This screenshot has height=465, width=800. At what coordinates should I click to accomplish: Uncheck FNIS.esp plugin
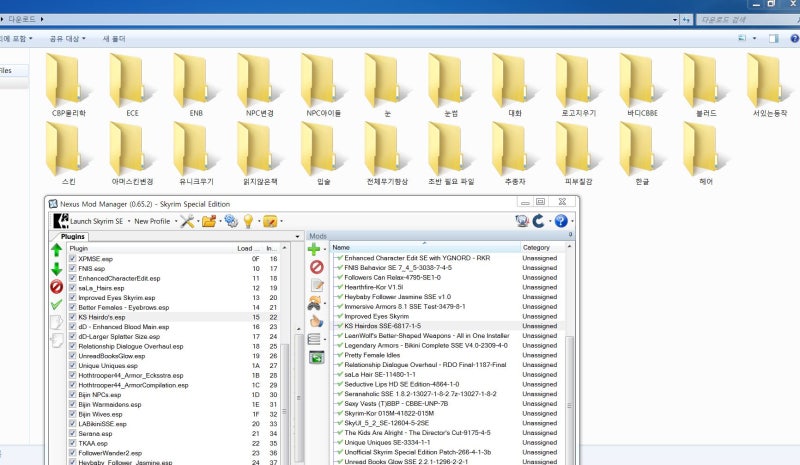click(72, 268)
